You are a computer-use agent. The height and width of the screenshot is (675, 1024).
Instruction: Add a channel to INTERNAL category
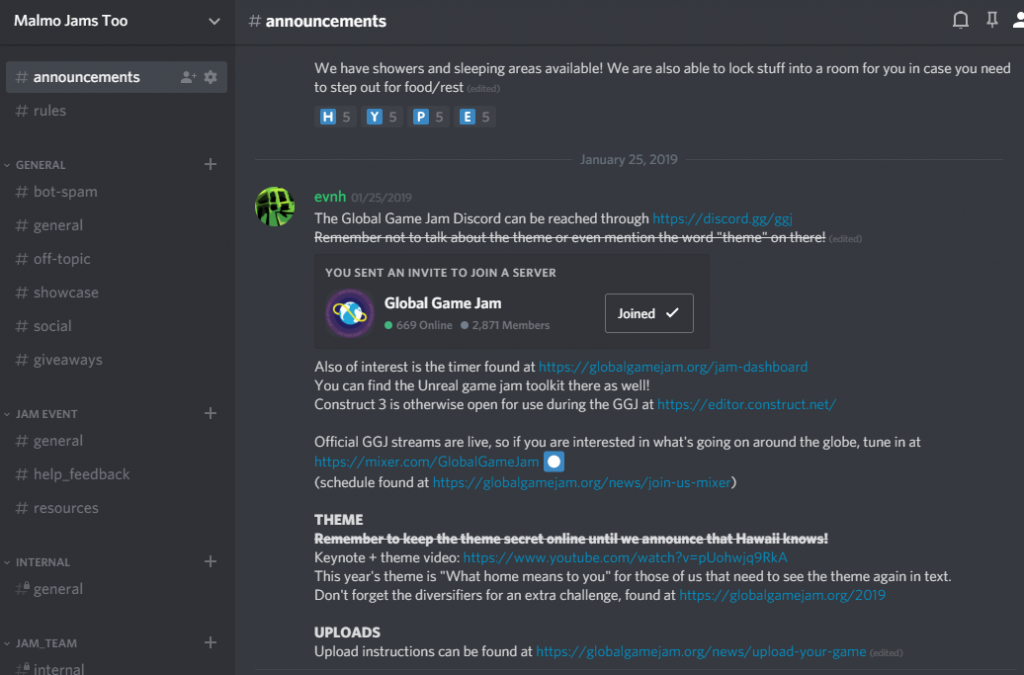(x=210, y=562)
